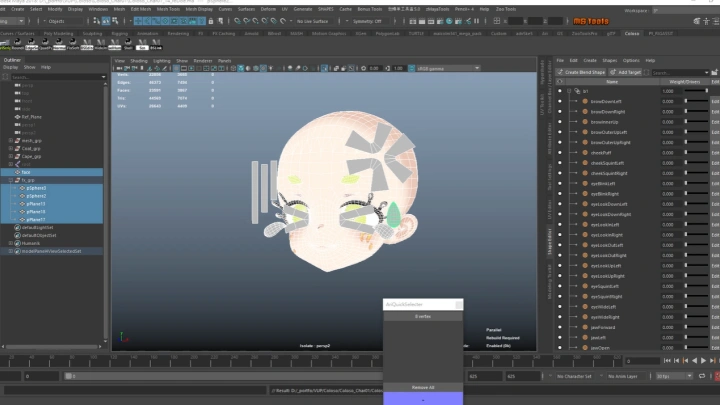Viewport: 720px width, 405px height.
Task: Click the isolate select icon in viewport toolbar
Action: tap(325, 68)
